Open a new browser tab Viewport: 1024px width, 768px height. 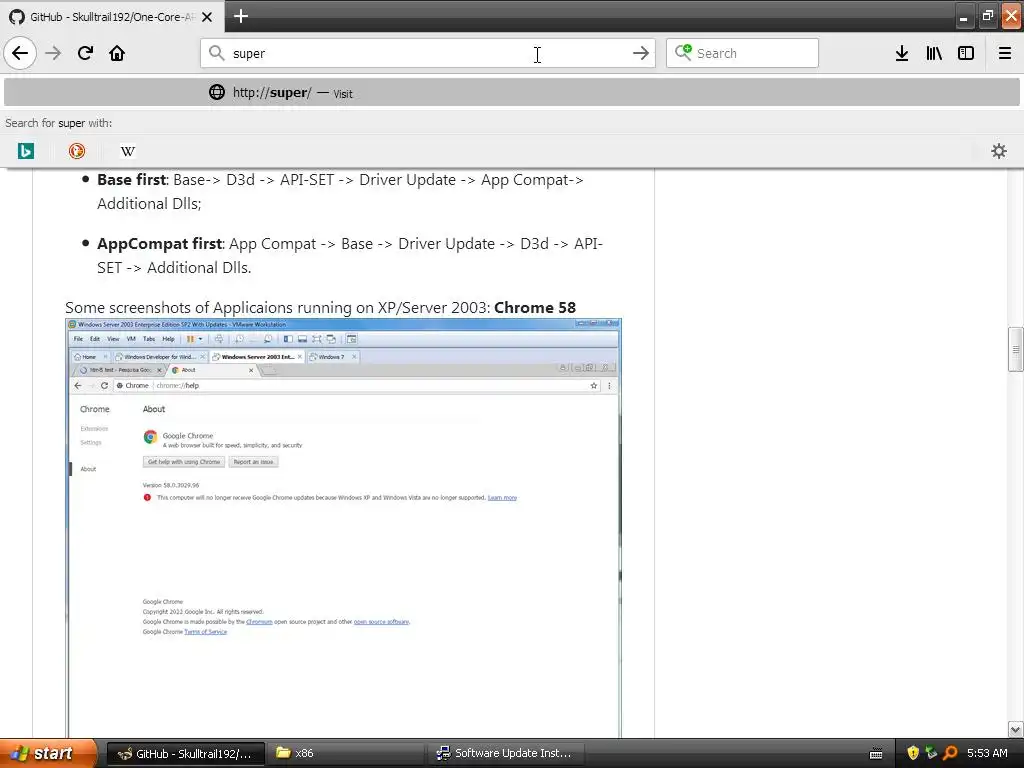coord(241,16)
